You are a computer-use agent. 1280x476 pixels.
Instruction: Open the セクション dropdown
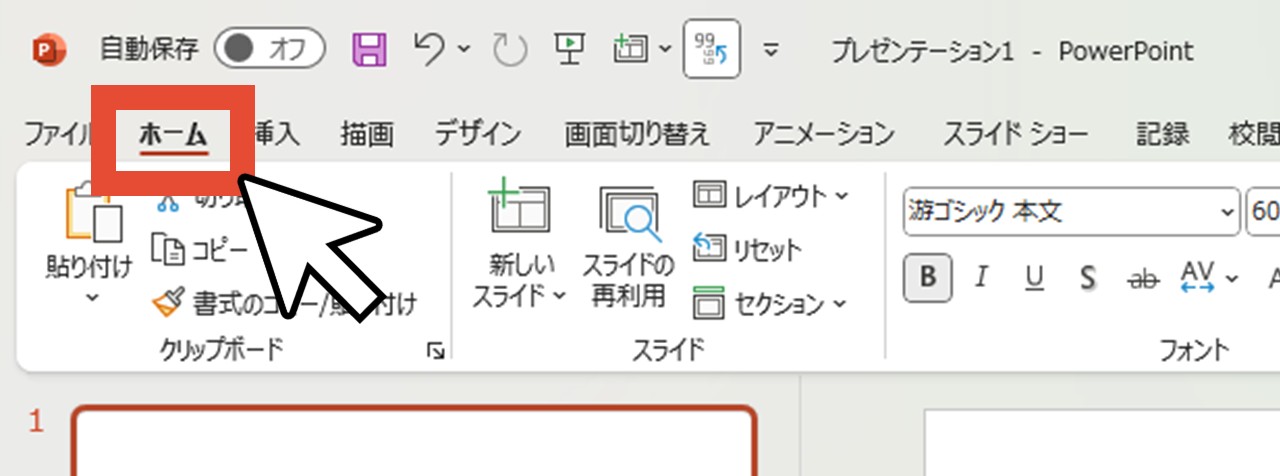[x=770, y=302]
